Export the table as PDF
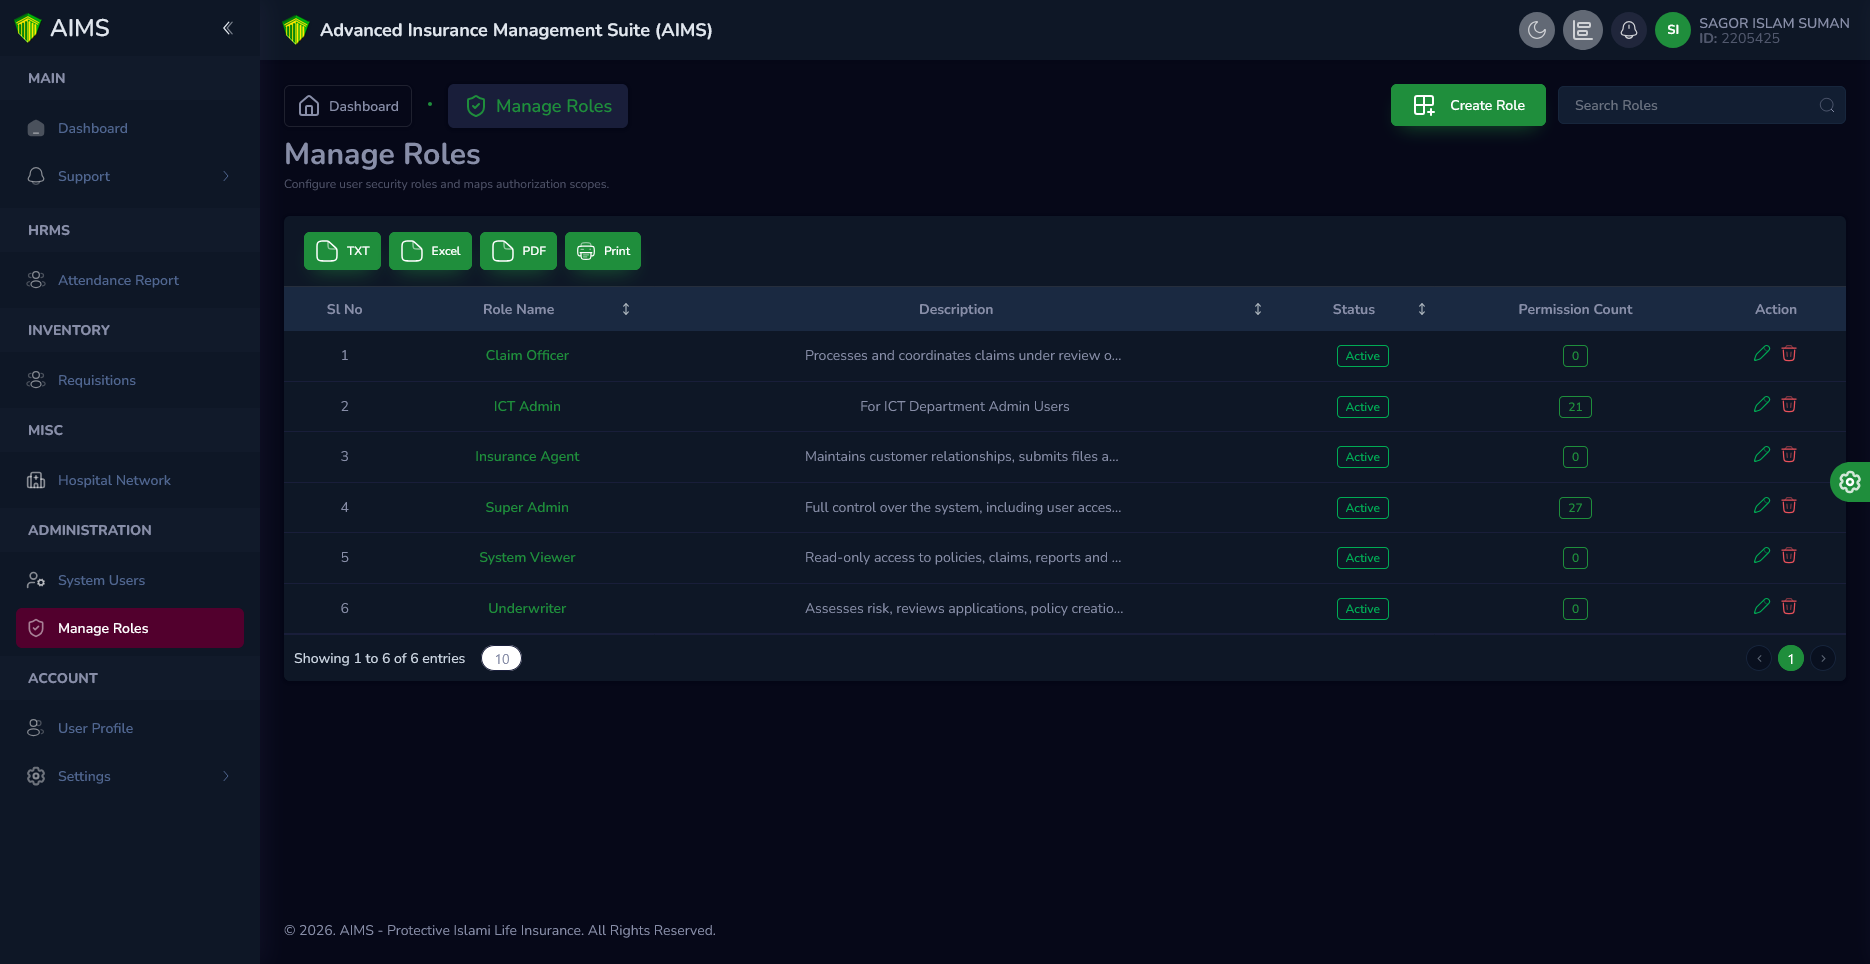 pyautogui.click(x=518, y=251)
